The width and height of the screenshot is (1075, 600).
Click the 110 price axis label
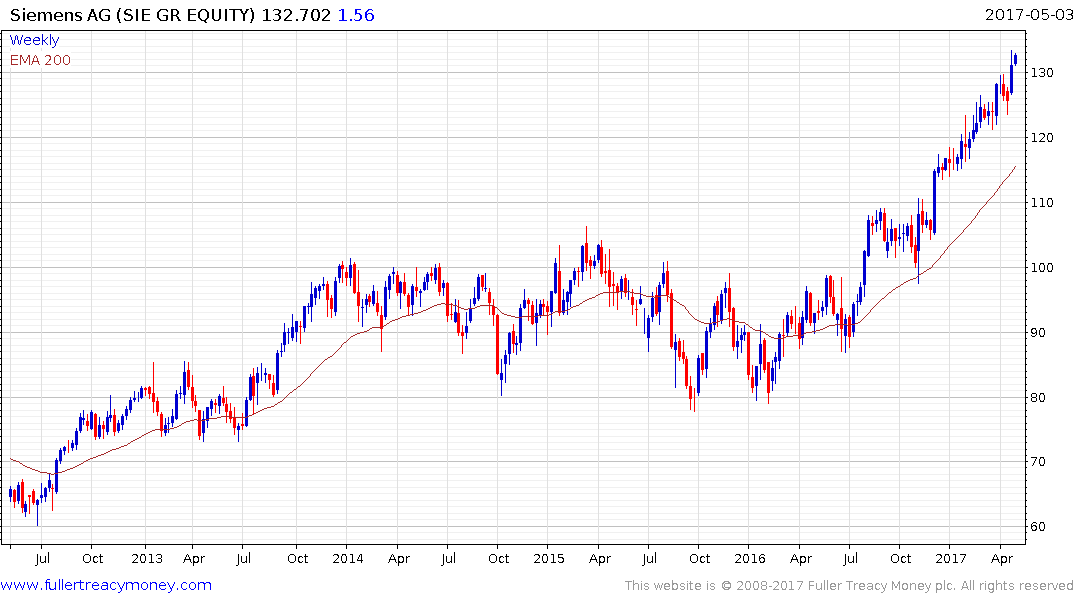tap(1042, 203)
